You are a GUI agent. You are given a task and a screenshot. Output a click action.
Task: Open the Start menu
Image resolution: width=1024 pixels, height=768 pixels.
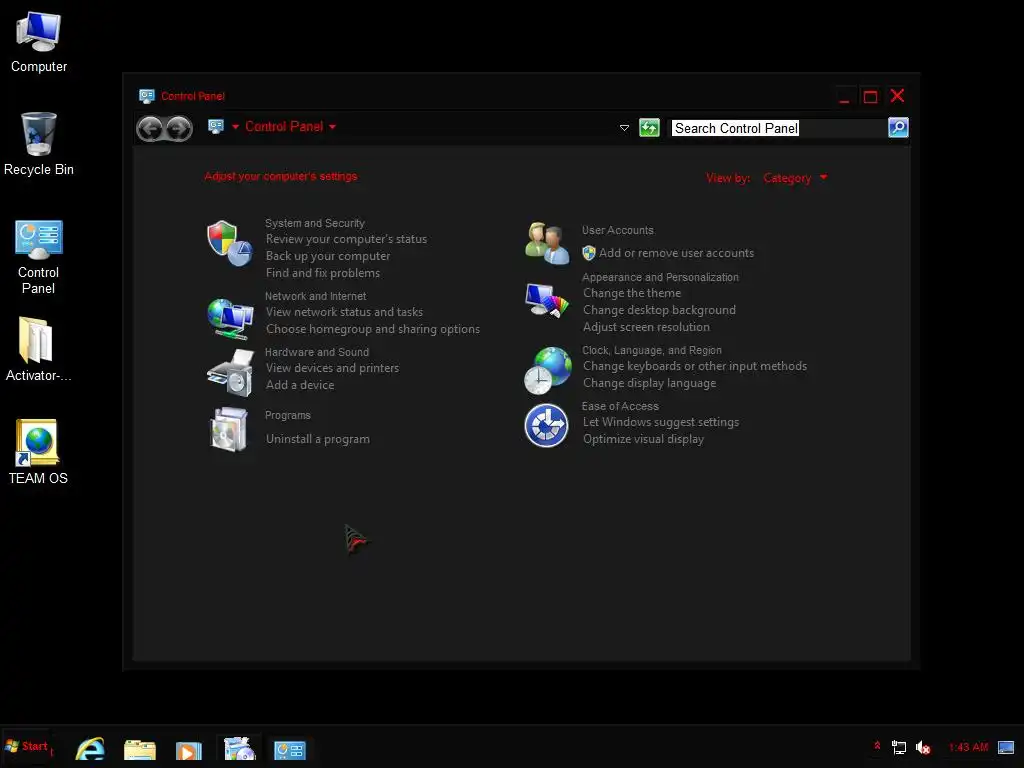click(26, 746)
